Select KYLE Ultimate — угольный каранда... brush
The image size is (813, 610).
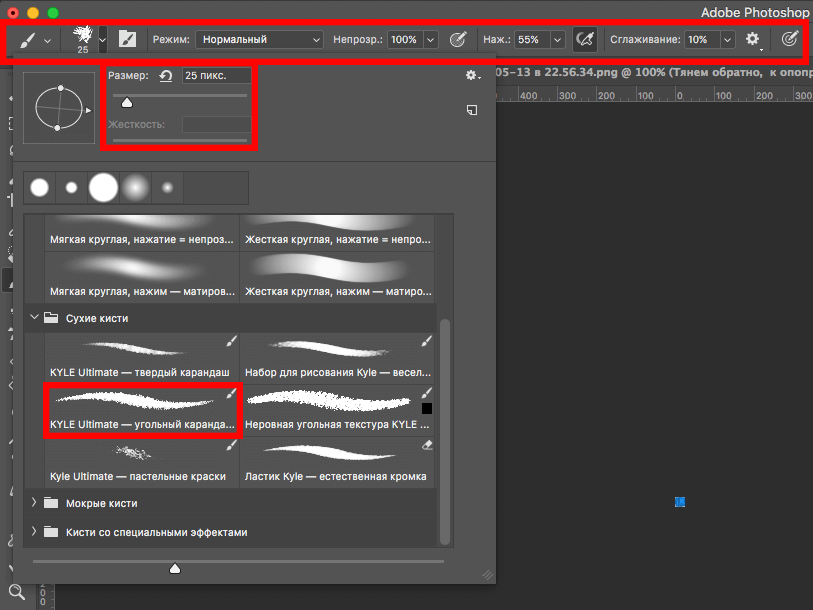click(142, 410)
